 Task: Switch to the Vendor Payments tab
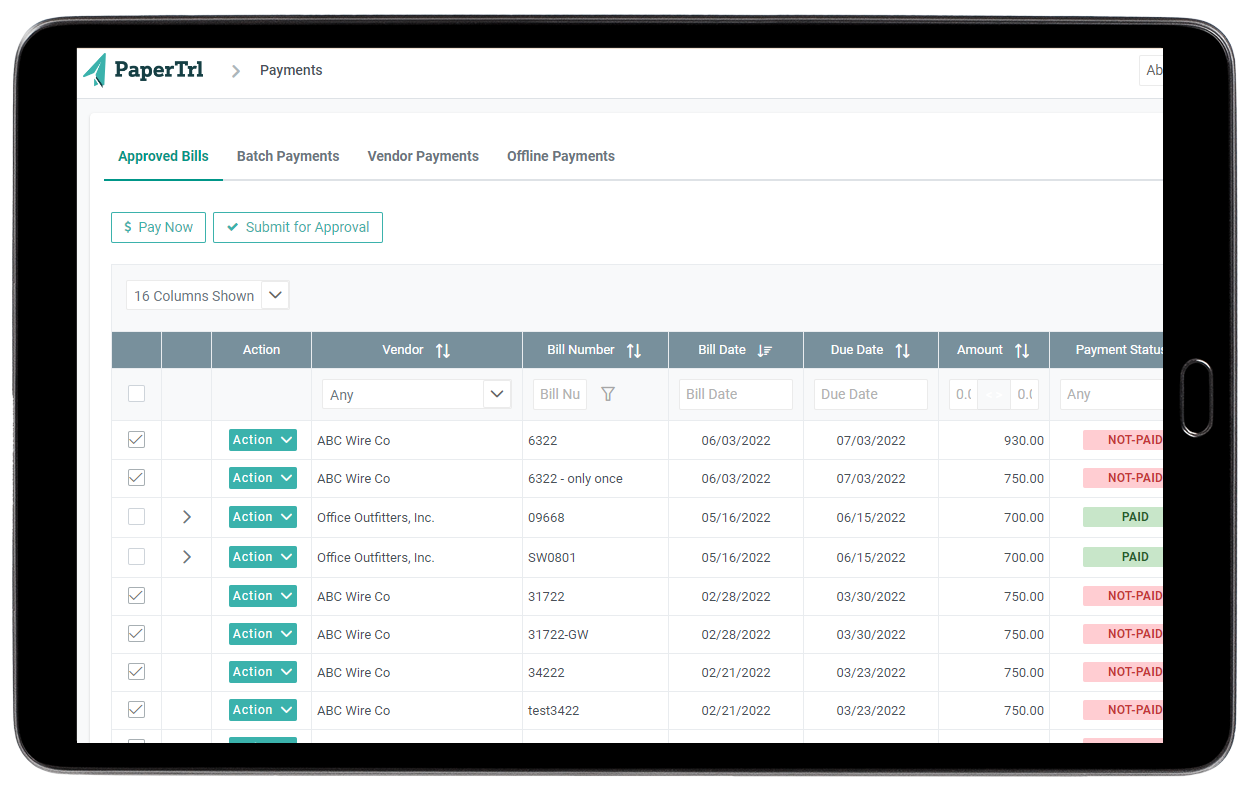click(x=423, y=156)
